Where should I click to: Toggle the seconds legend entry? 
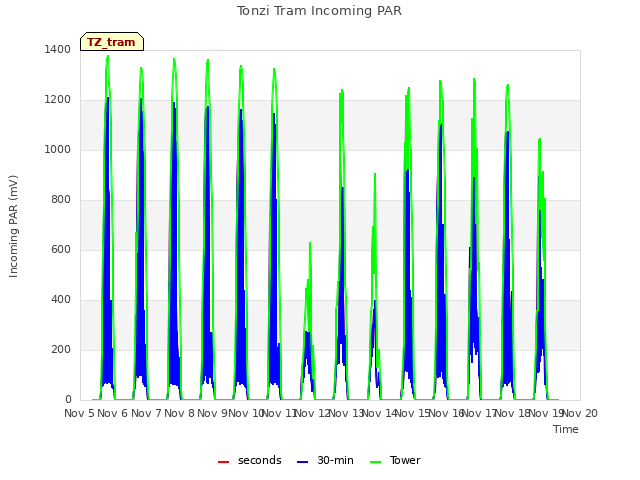pos(250,460)
